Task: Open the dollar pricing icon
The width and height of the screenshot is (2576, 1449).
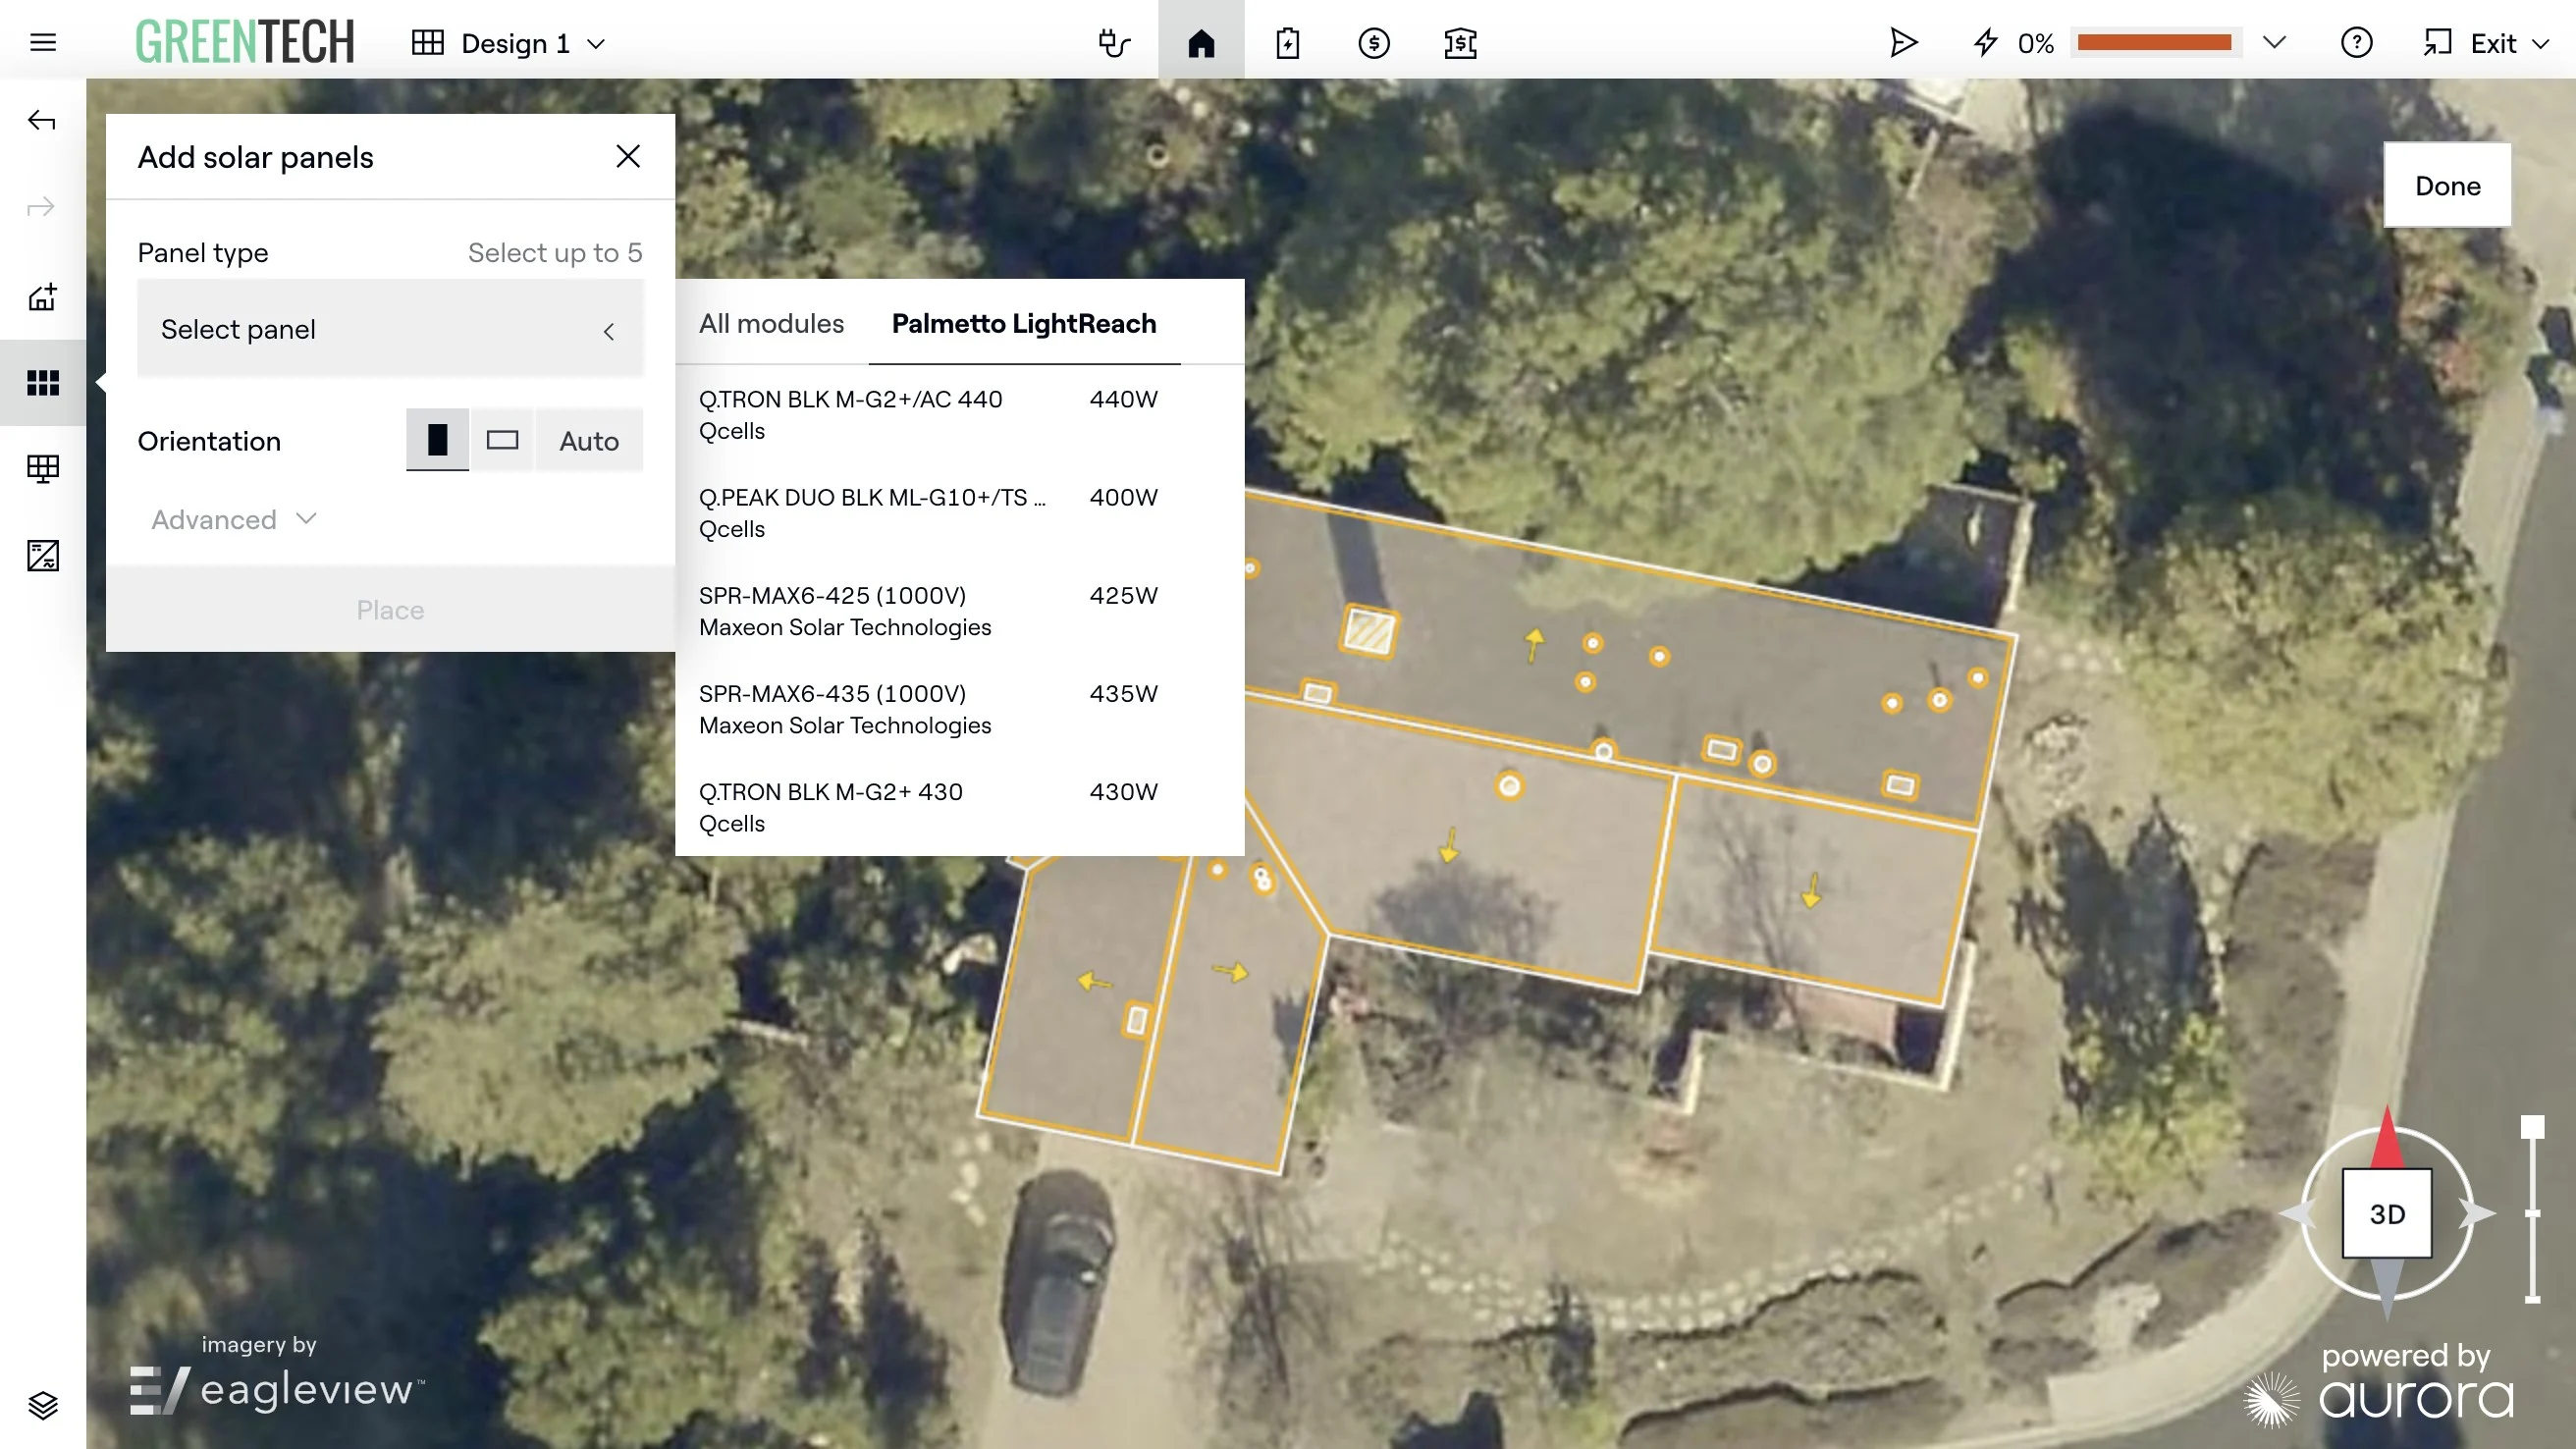Action: (x=1373, y=43)
